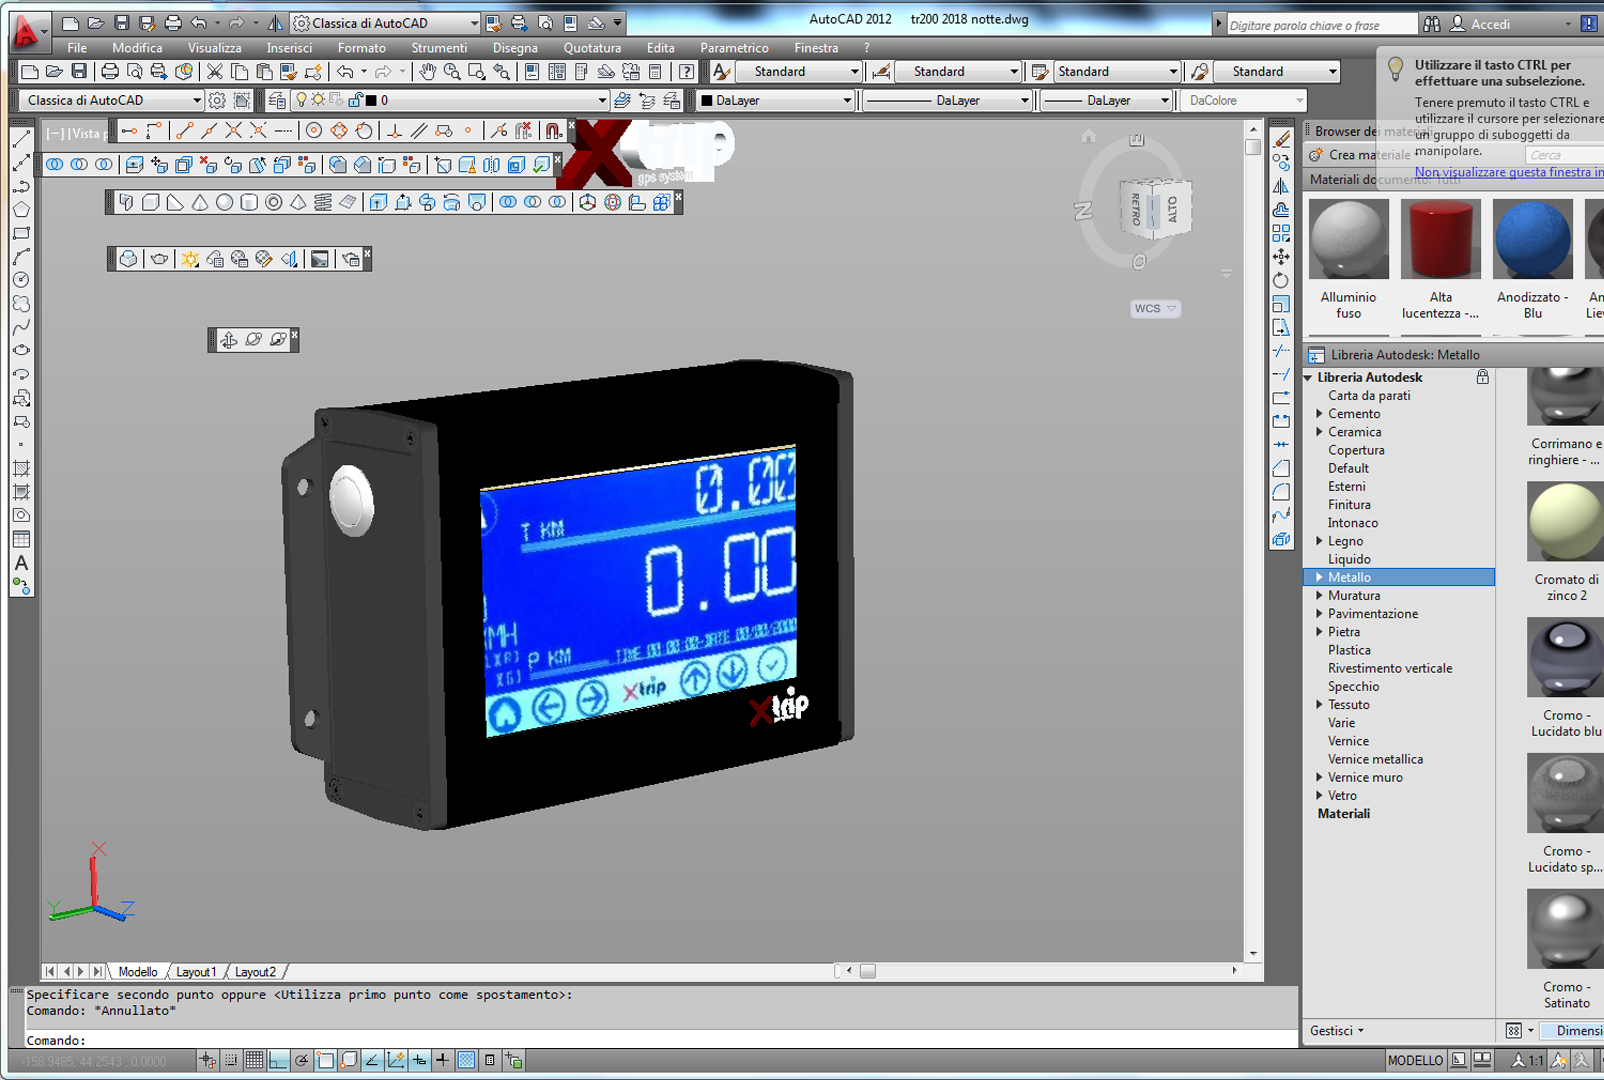The height and width of the screenshot is (1080, 1604).
Task: Select the Anodizzato Blu material swatch
Action: 1532,239
